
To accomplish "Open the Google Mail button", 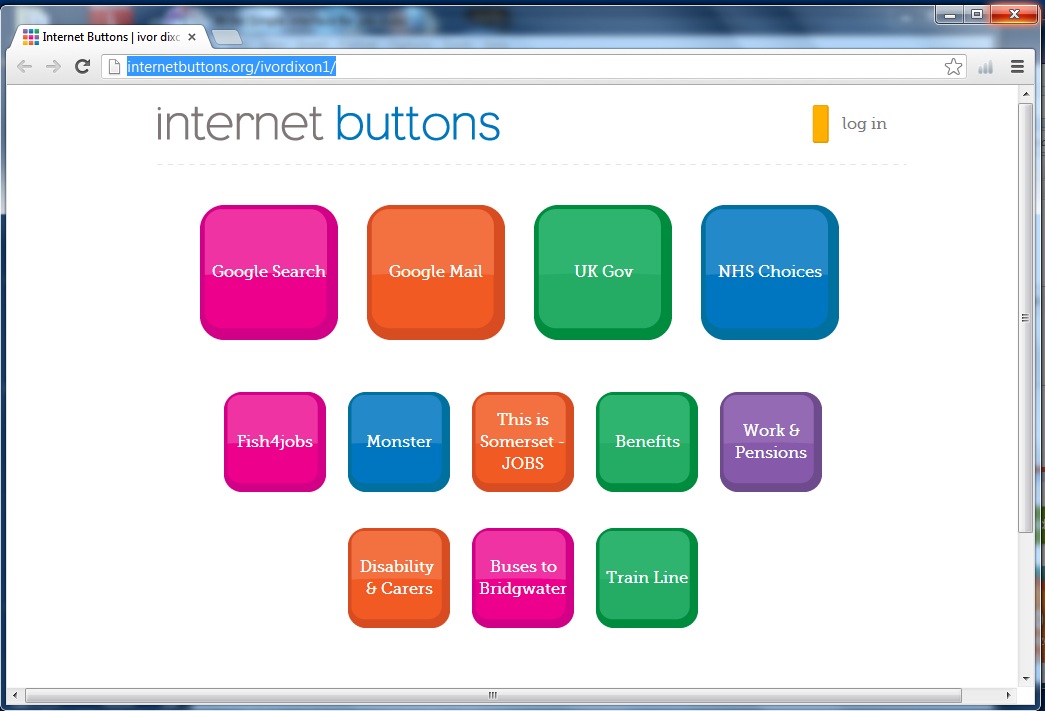I will [x=436, y=272].
